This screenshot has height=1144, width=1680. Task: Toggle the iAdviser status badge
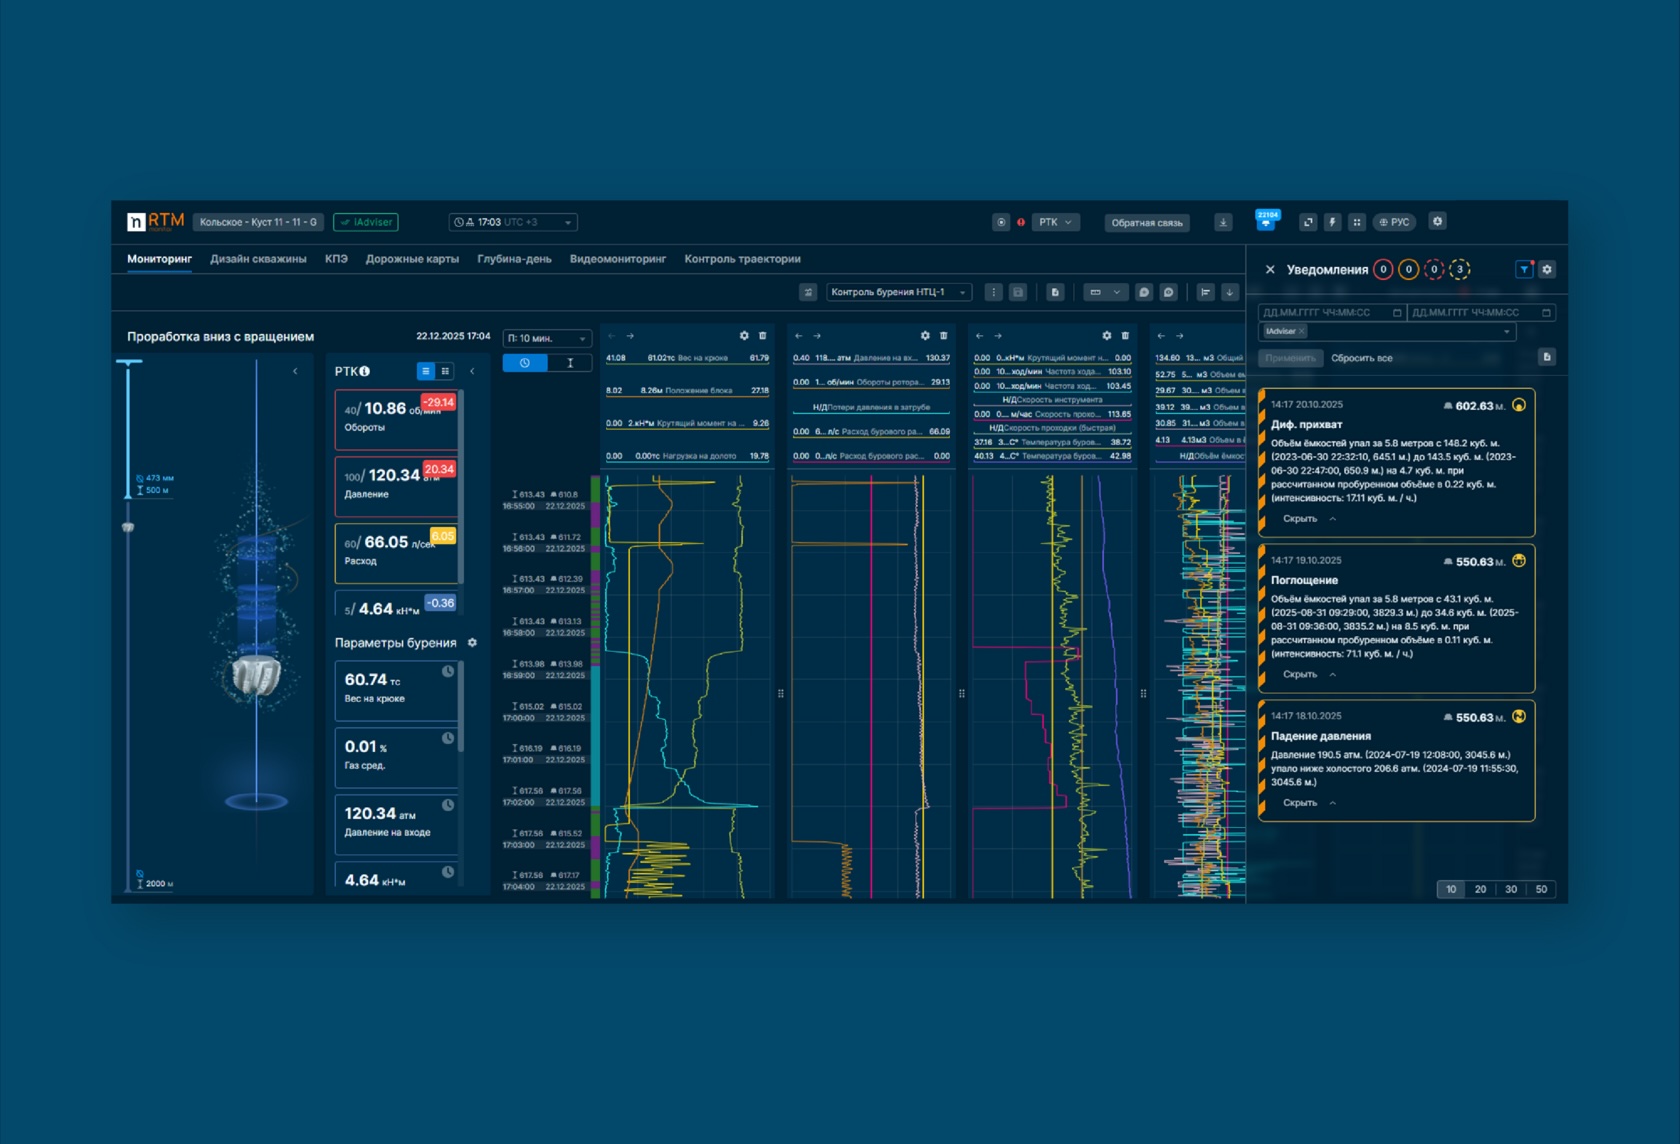pyautogui.click(x=366, y=222)
